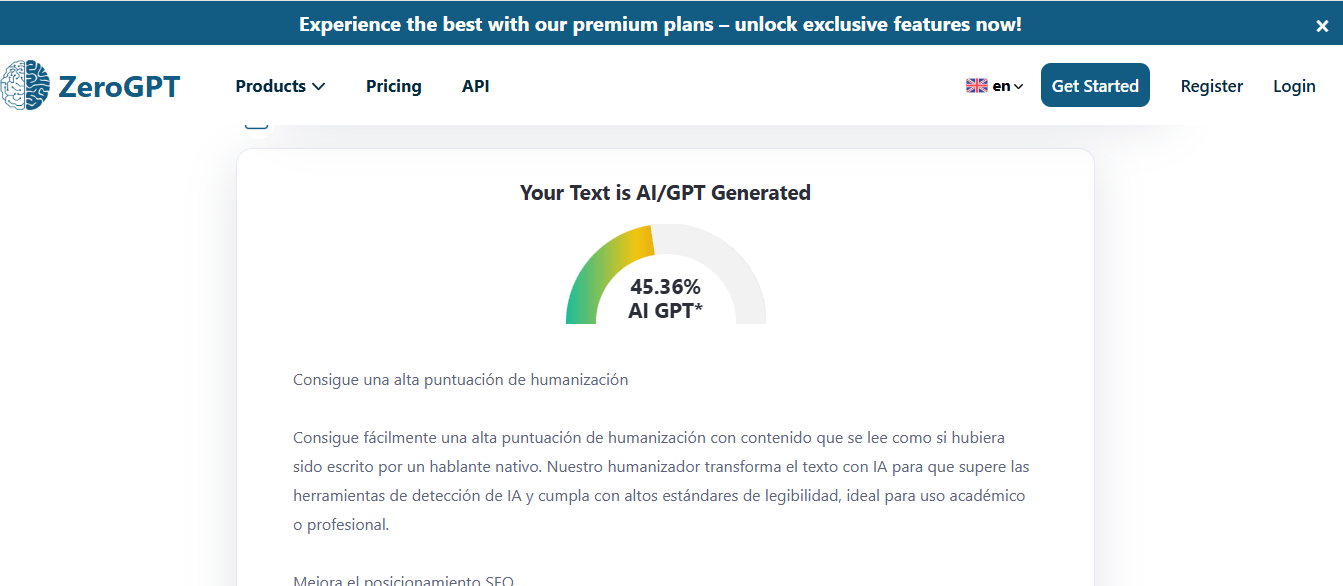Viewport: 1343px width, 586px height.
Task: Open the Pricing page
Action: [393, 86]
